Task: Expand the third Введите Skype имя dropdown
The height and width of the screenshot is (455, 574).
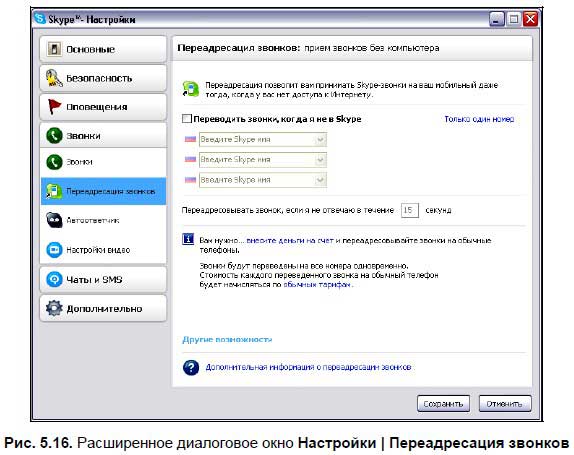Action: tap(320, 180)
